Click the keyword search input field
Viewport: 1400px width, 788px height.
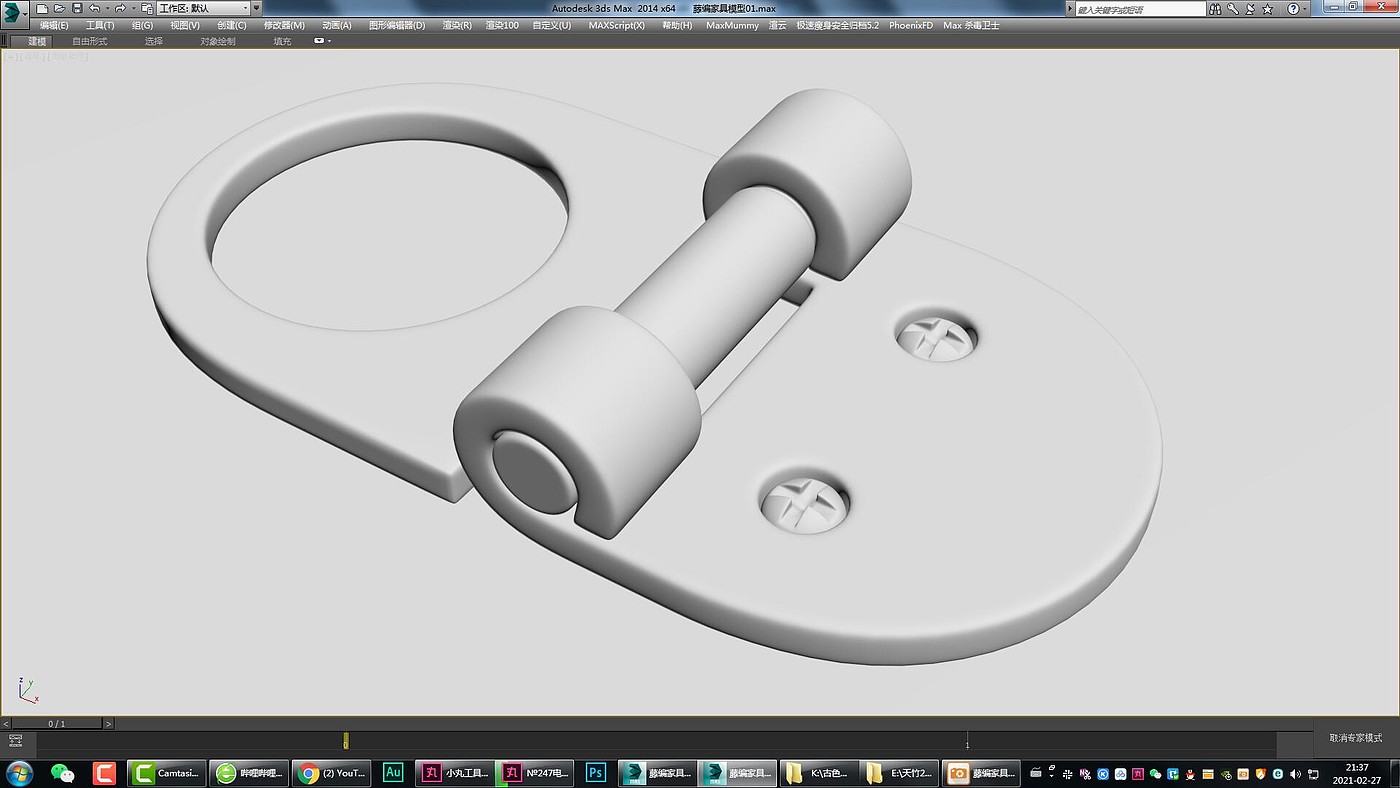click(1140, 9)
